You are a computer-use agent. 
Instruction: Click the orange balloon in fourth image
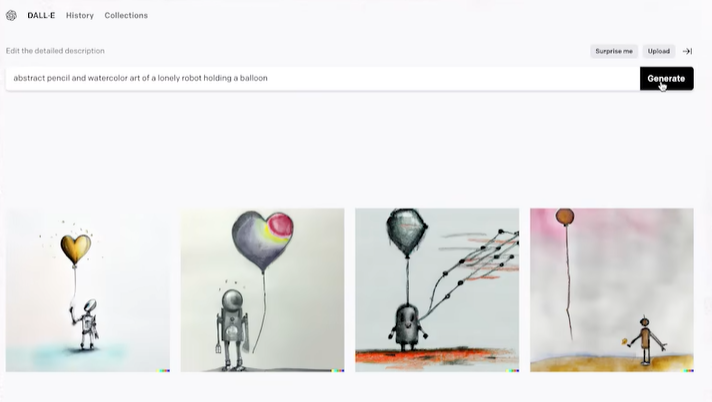(x=565, y=217)
